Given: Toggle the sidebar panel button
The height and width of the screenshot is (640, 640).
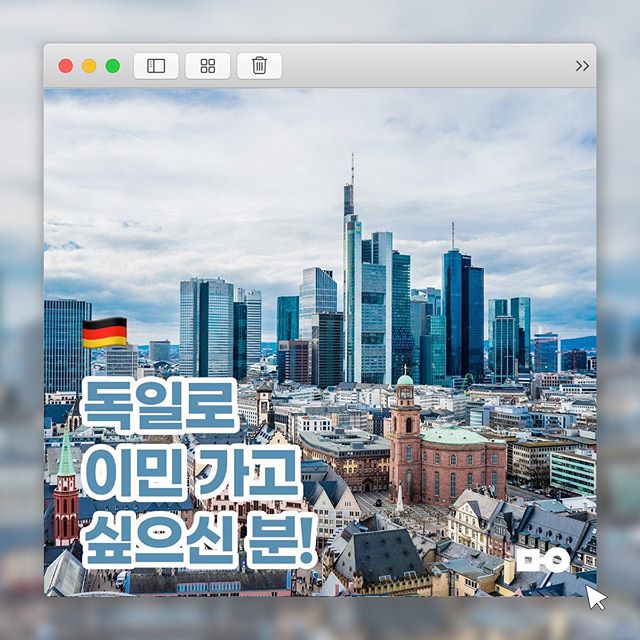Looking at the screenshot, I should coord(156,66).
